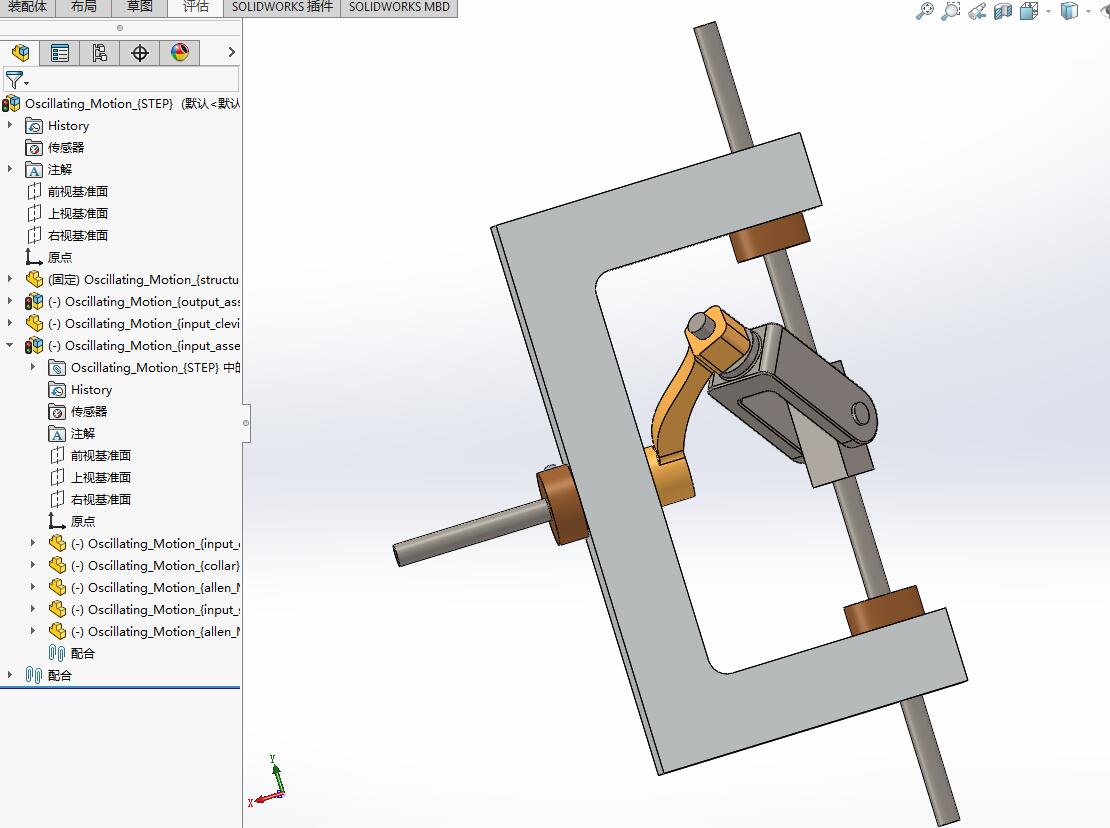The width and height of the screenshot is (1110, 828).
Task: Switch to SOLIDWORKS 插件 tab
Action: point(282,7)
